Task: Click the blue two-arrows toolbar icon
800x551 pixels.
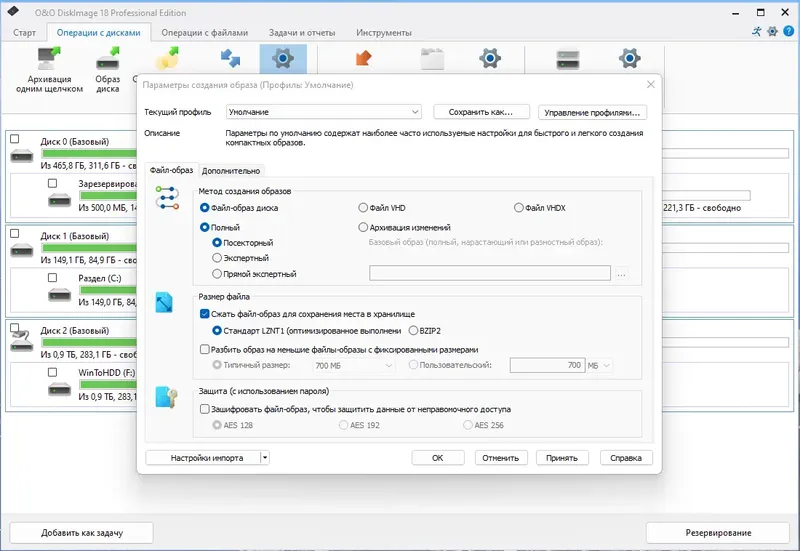Action: 230,59
